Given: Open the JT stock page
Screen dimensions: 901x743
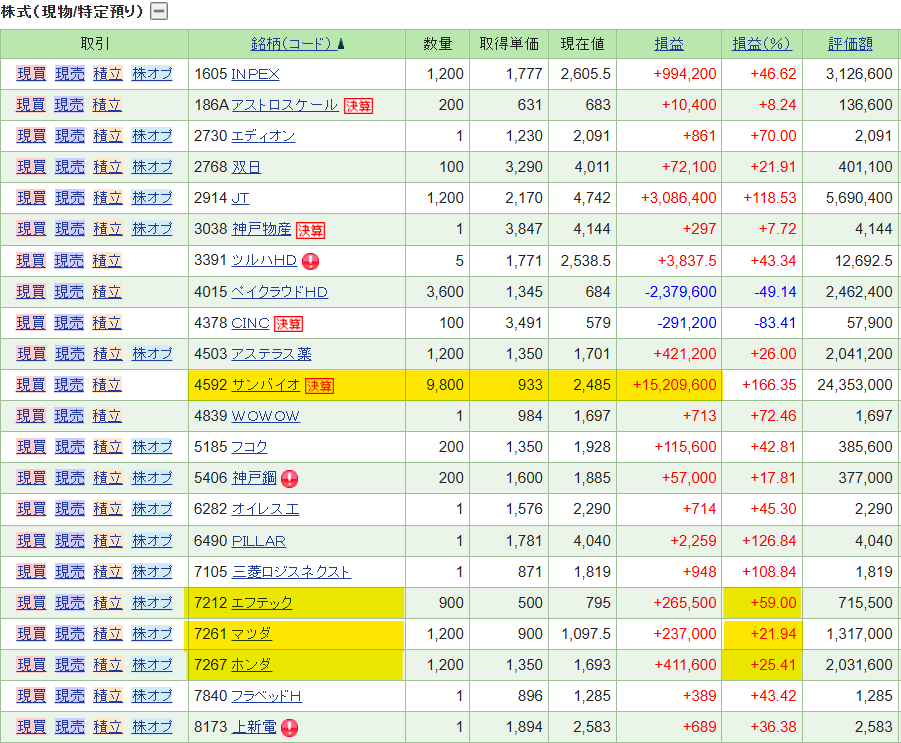Looking at the screenshot, I should [240, 198].
